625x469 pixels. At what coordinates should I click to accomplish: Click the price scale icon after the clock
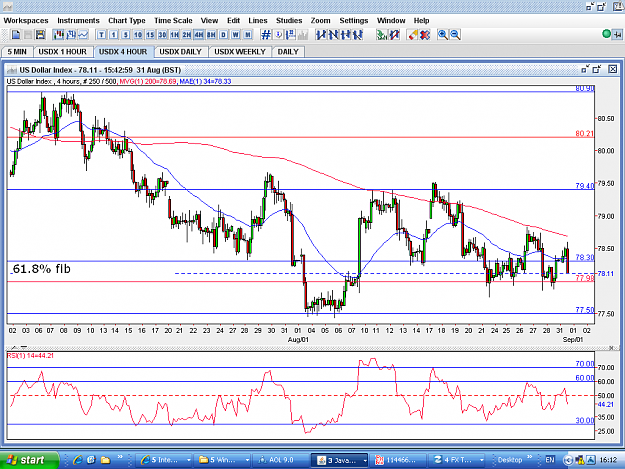pos(291,35)
